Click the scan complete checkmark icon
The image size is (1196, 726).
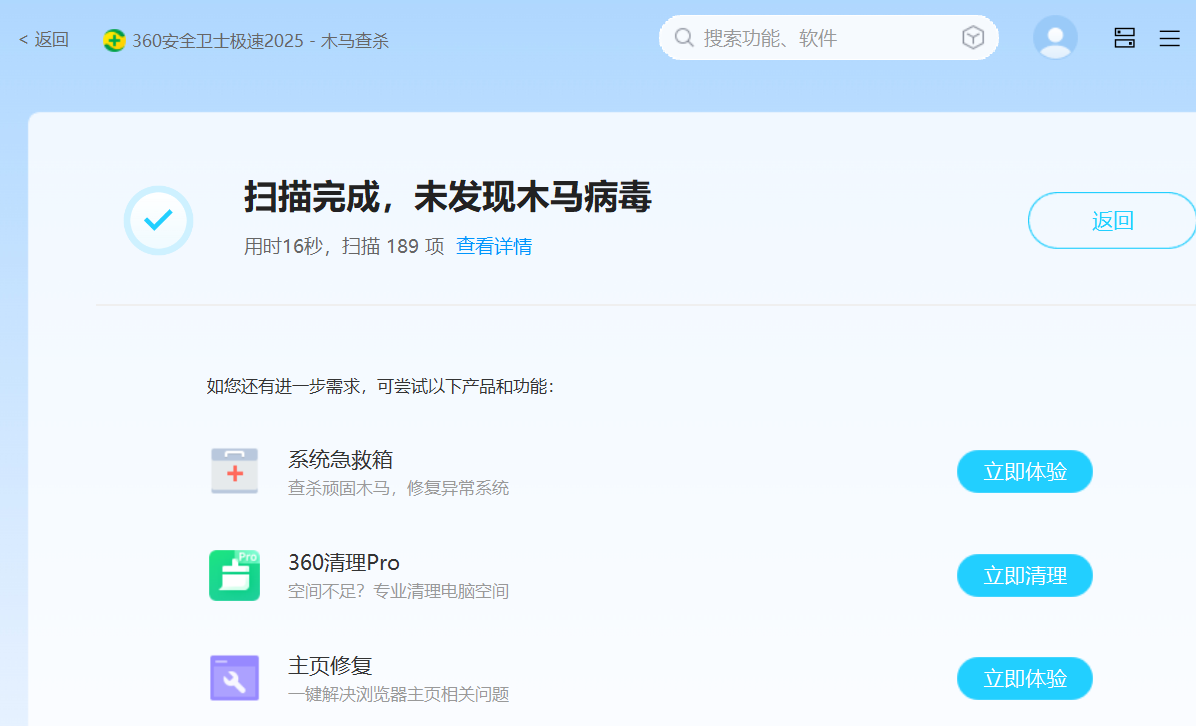click(x=159, y=220)
